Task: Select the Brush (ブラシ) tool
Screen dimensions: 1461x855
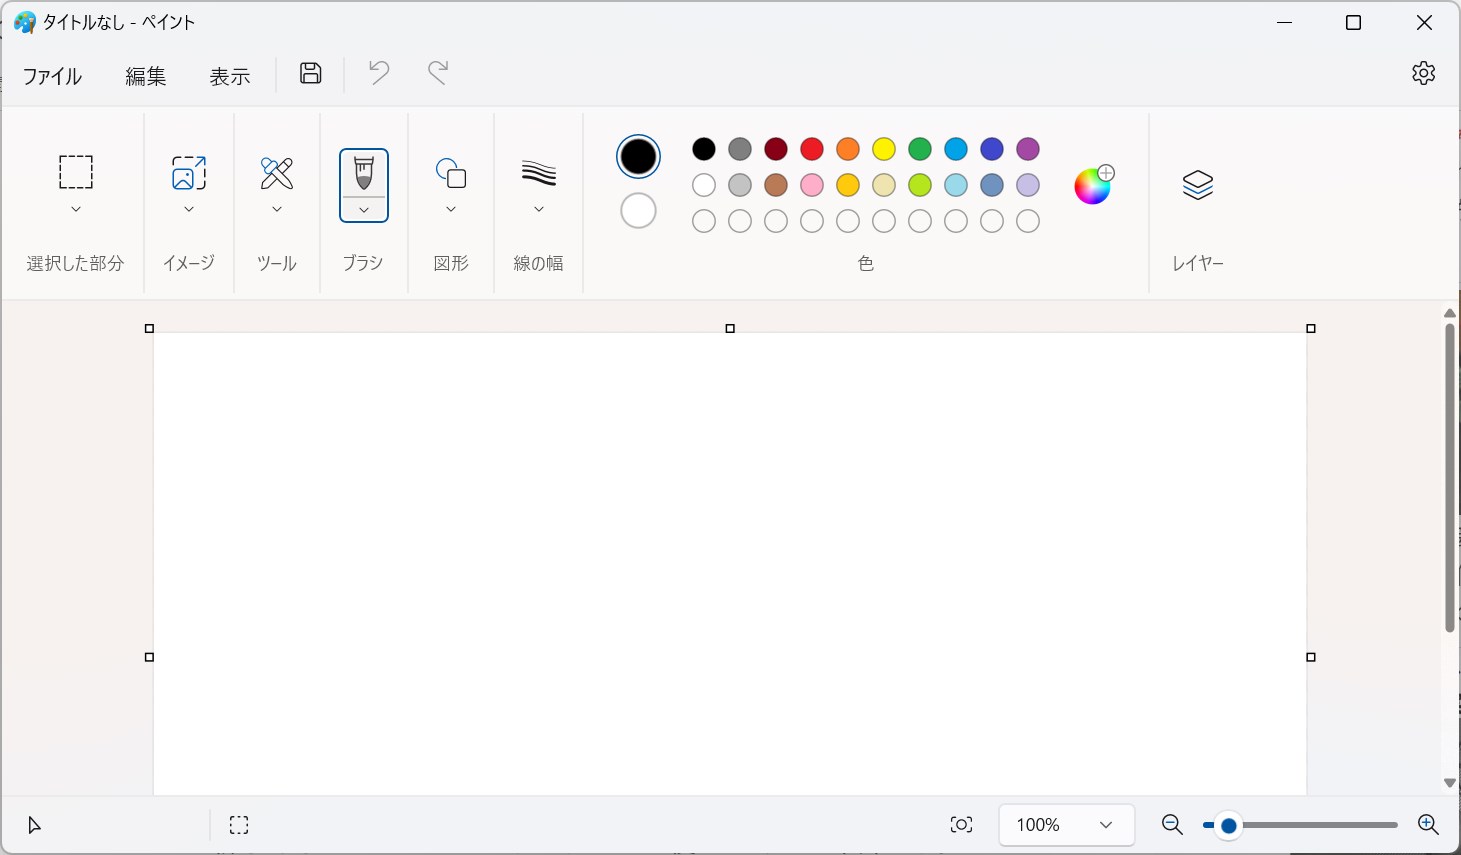Action: click(x=364, y=172)
